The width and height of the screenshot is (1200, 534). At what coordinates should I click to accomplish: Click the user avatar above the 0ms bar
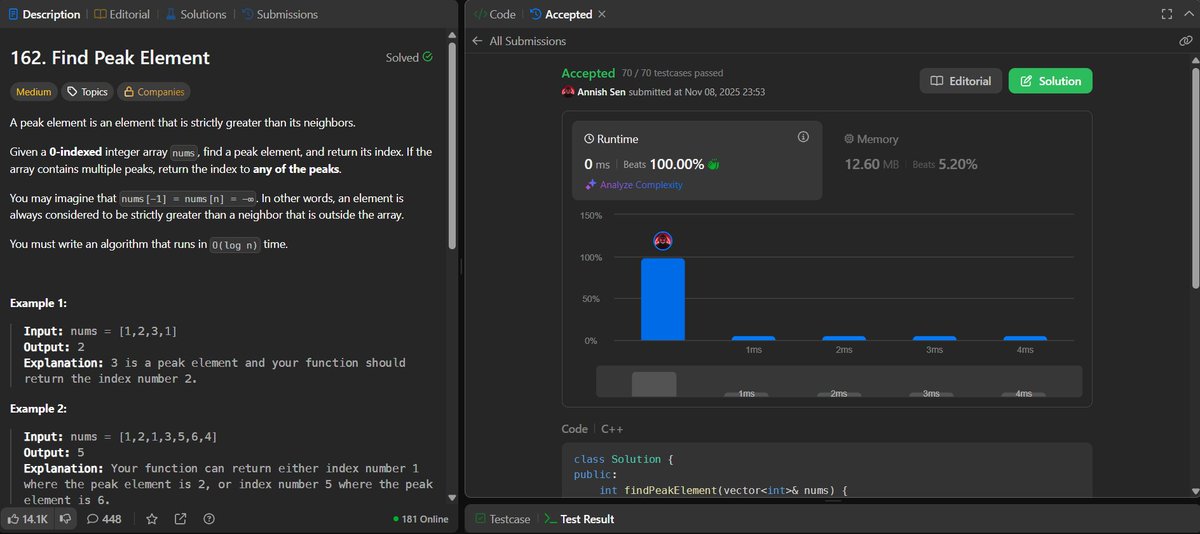(662, 241)
